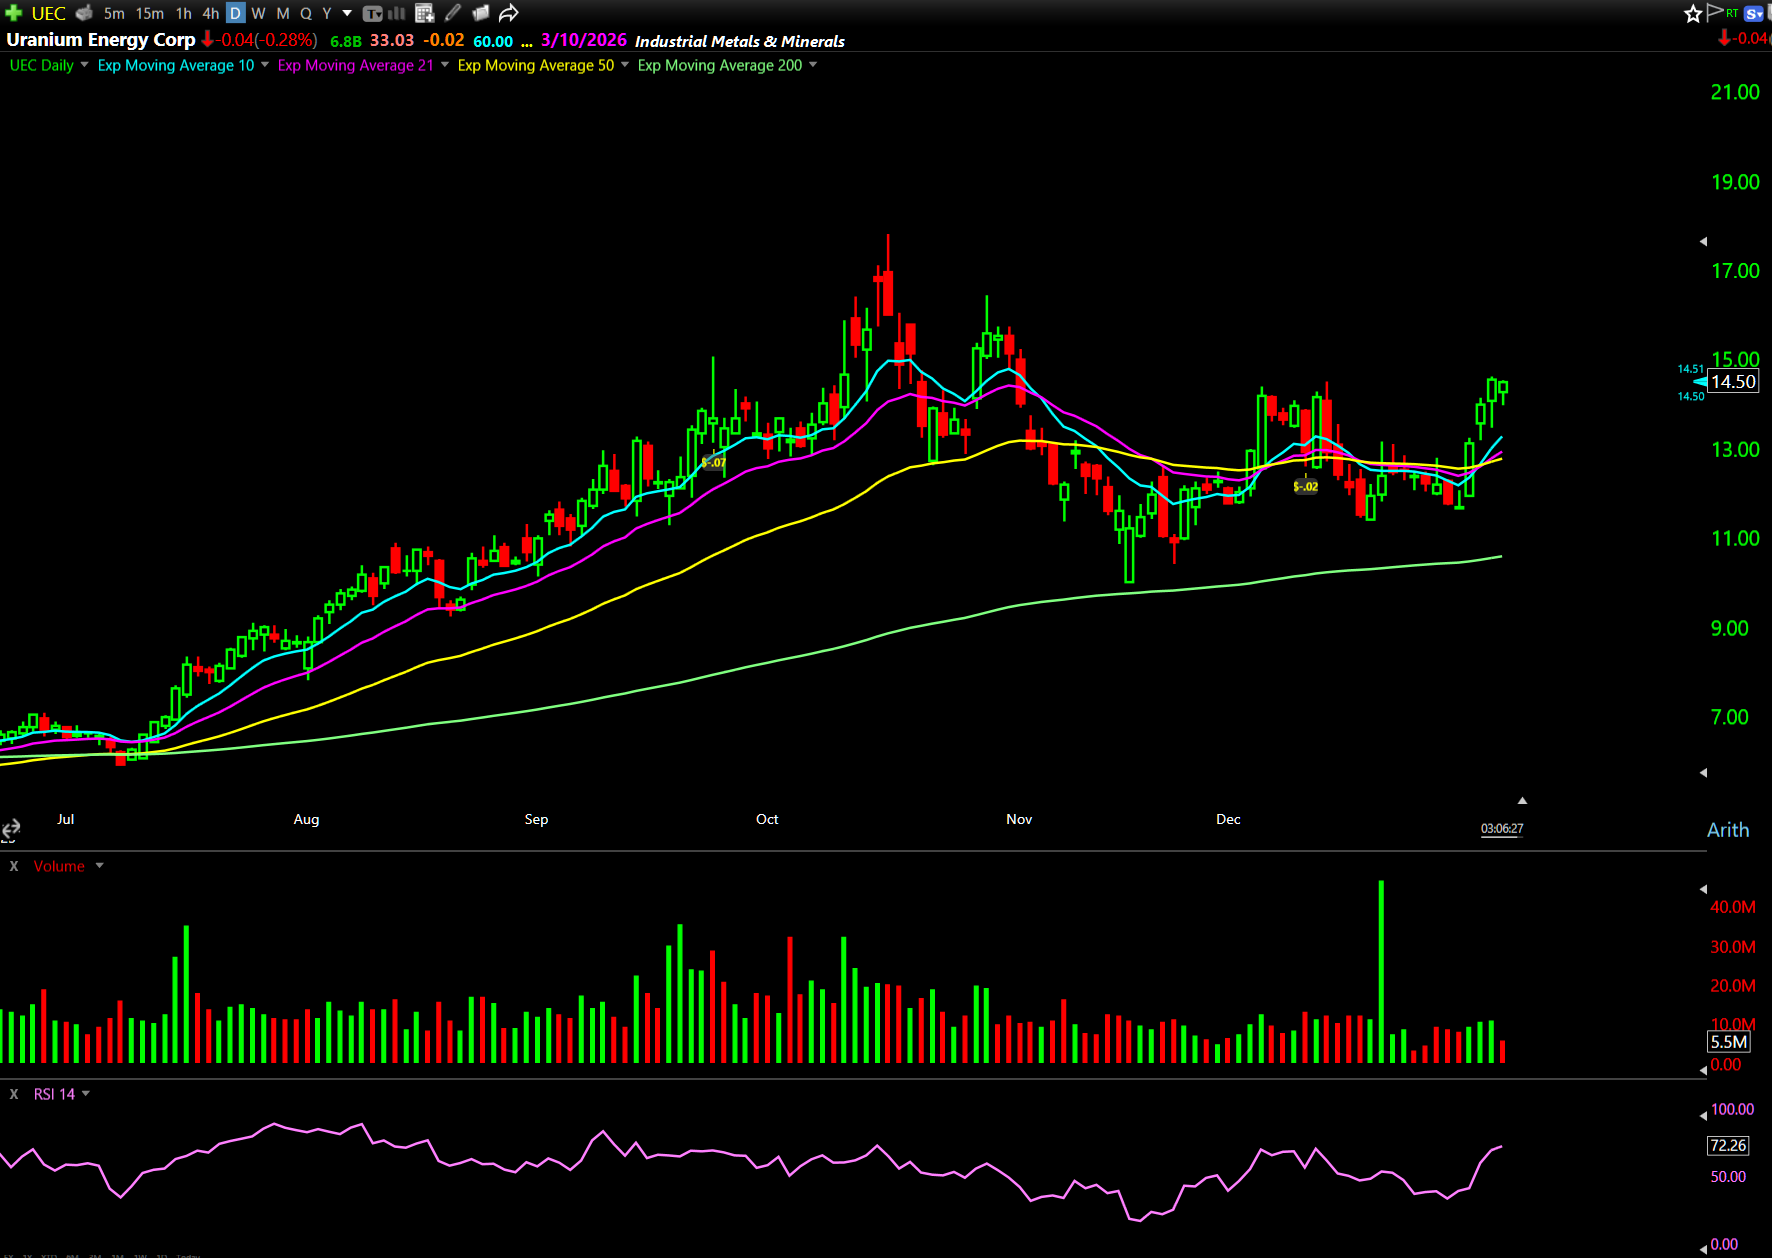The image size is (1772, 1258).
Task: Click the flag icon in the top right
Action: tap(1715, 12)
